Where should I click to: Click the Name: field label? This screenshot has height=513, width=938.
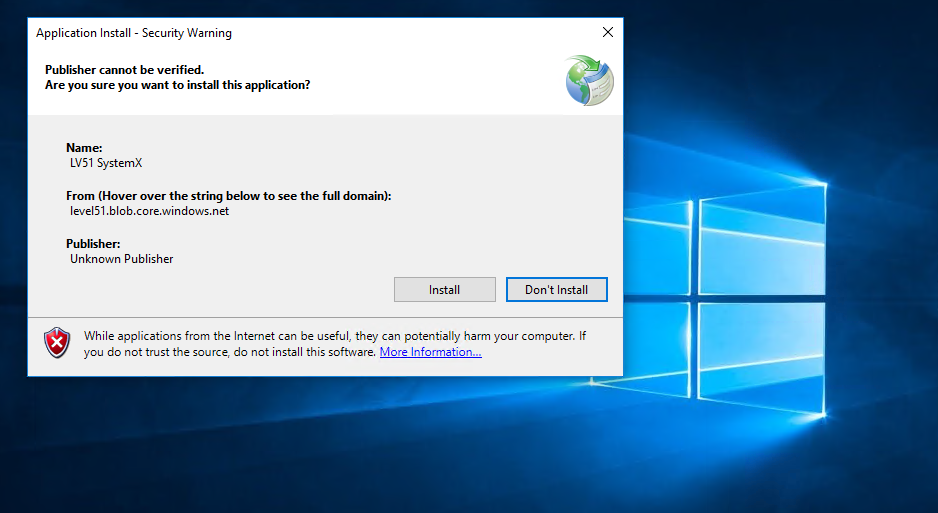pyautogui.click(x=84, y=148)
